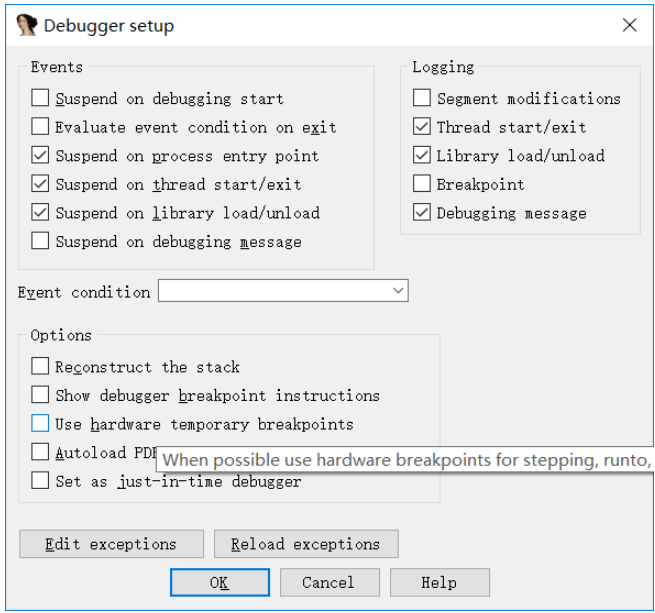This screenshot has height=613, width=655.
Task: Open the Edit exceptions dialog
Action: [x=111, y=545]
